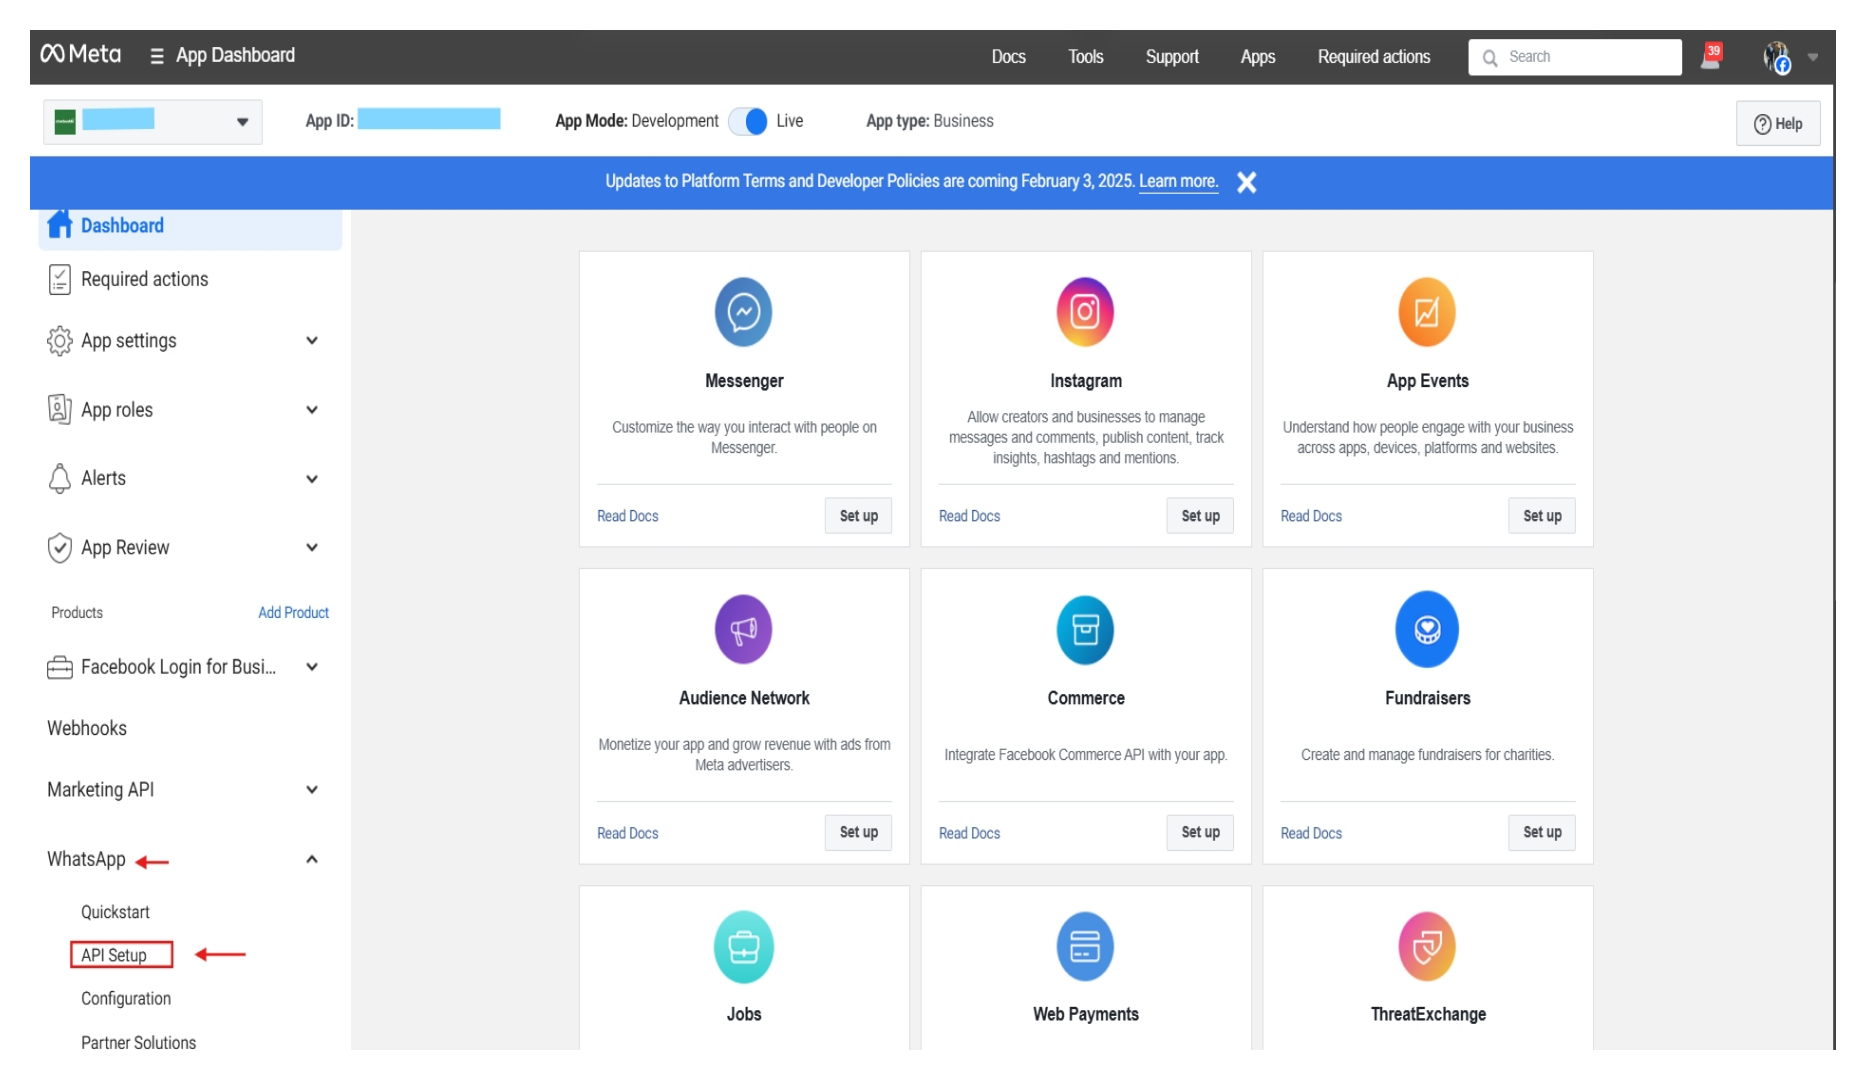This screenshot has height=1080, width=1866.
Task: Click the App settings gear icon
Action: [60, 341]
